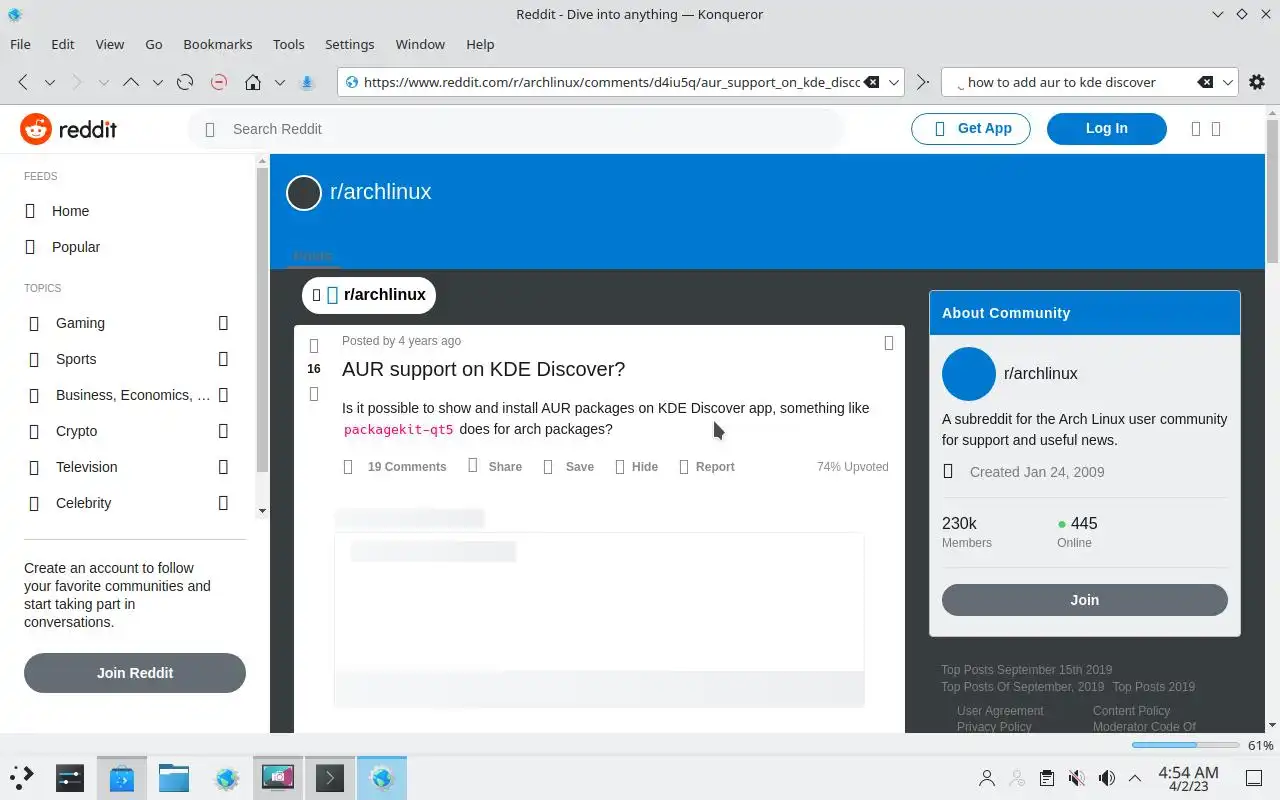Open the Bookmarks menu
This screenshot has width=1280, height=800.
[x=218, y=44]
